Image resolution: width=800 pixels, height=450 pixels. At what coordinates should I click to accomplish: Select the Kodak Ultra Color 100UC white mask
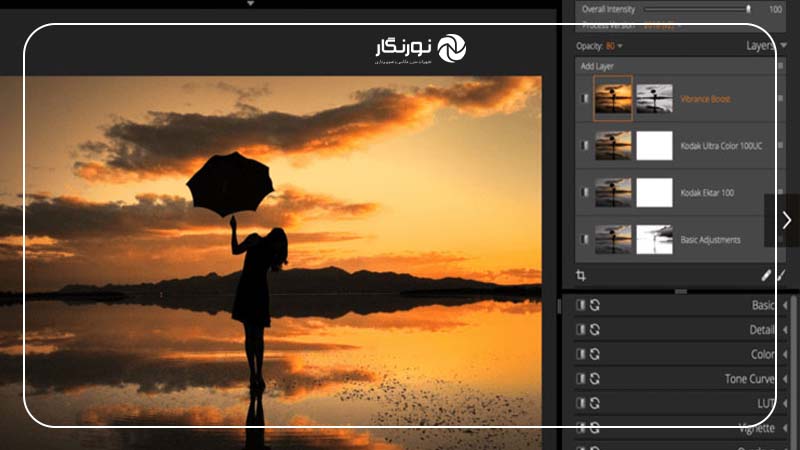(655, 145)
